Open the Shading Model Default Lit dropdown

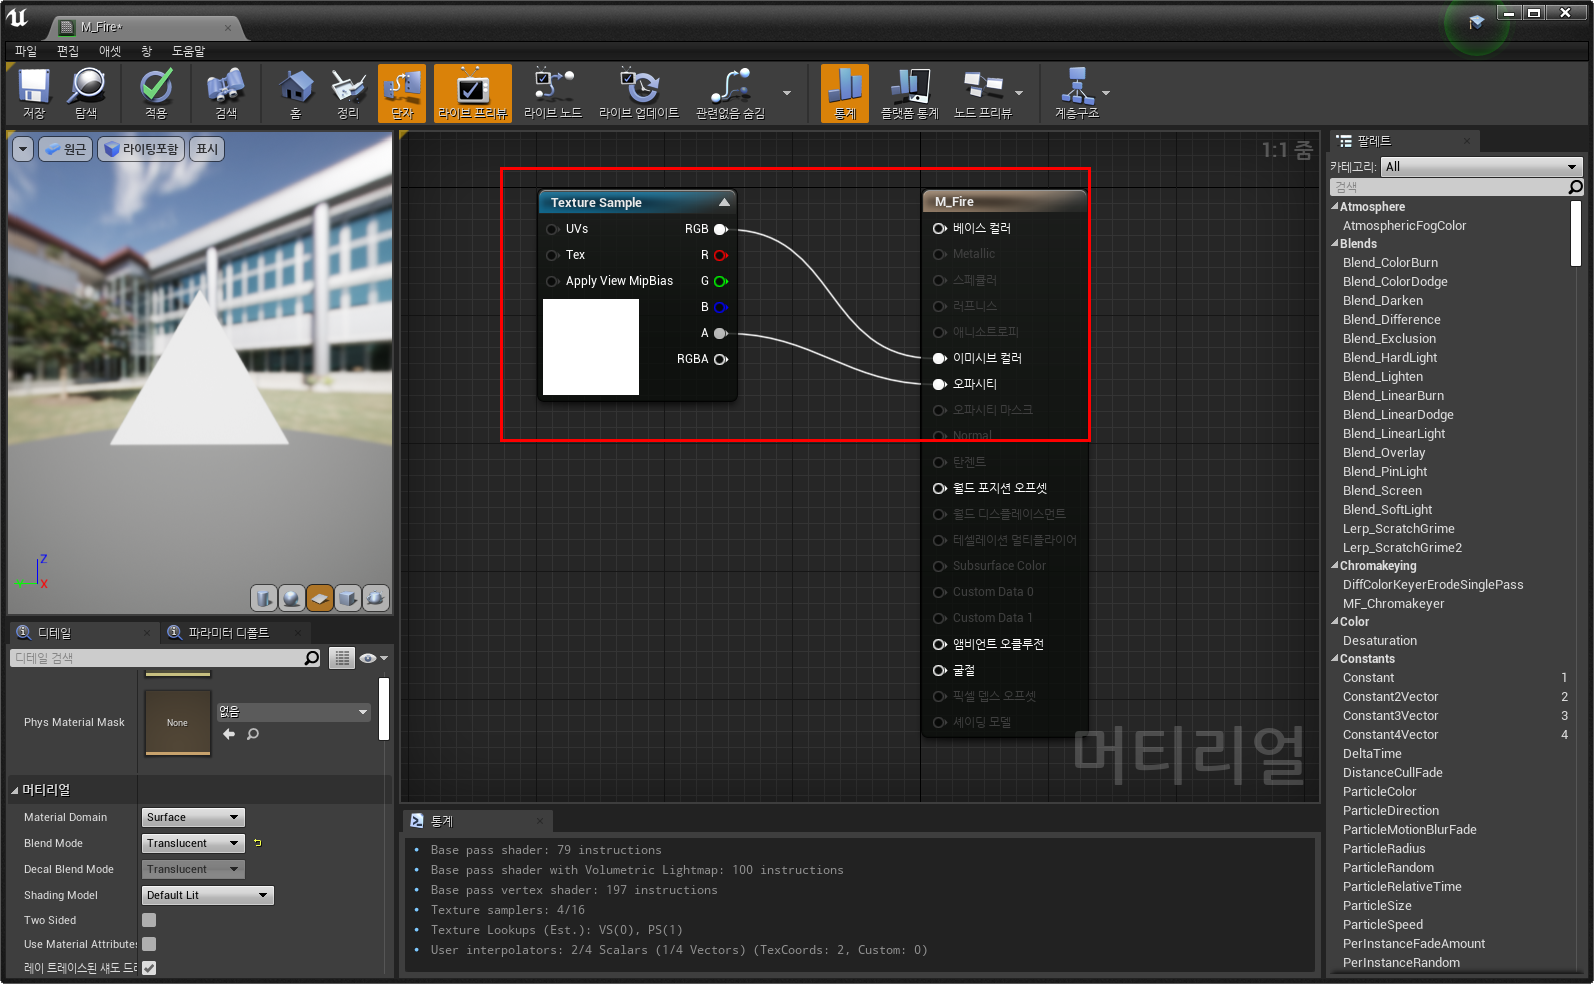tap(208, 895)
